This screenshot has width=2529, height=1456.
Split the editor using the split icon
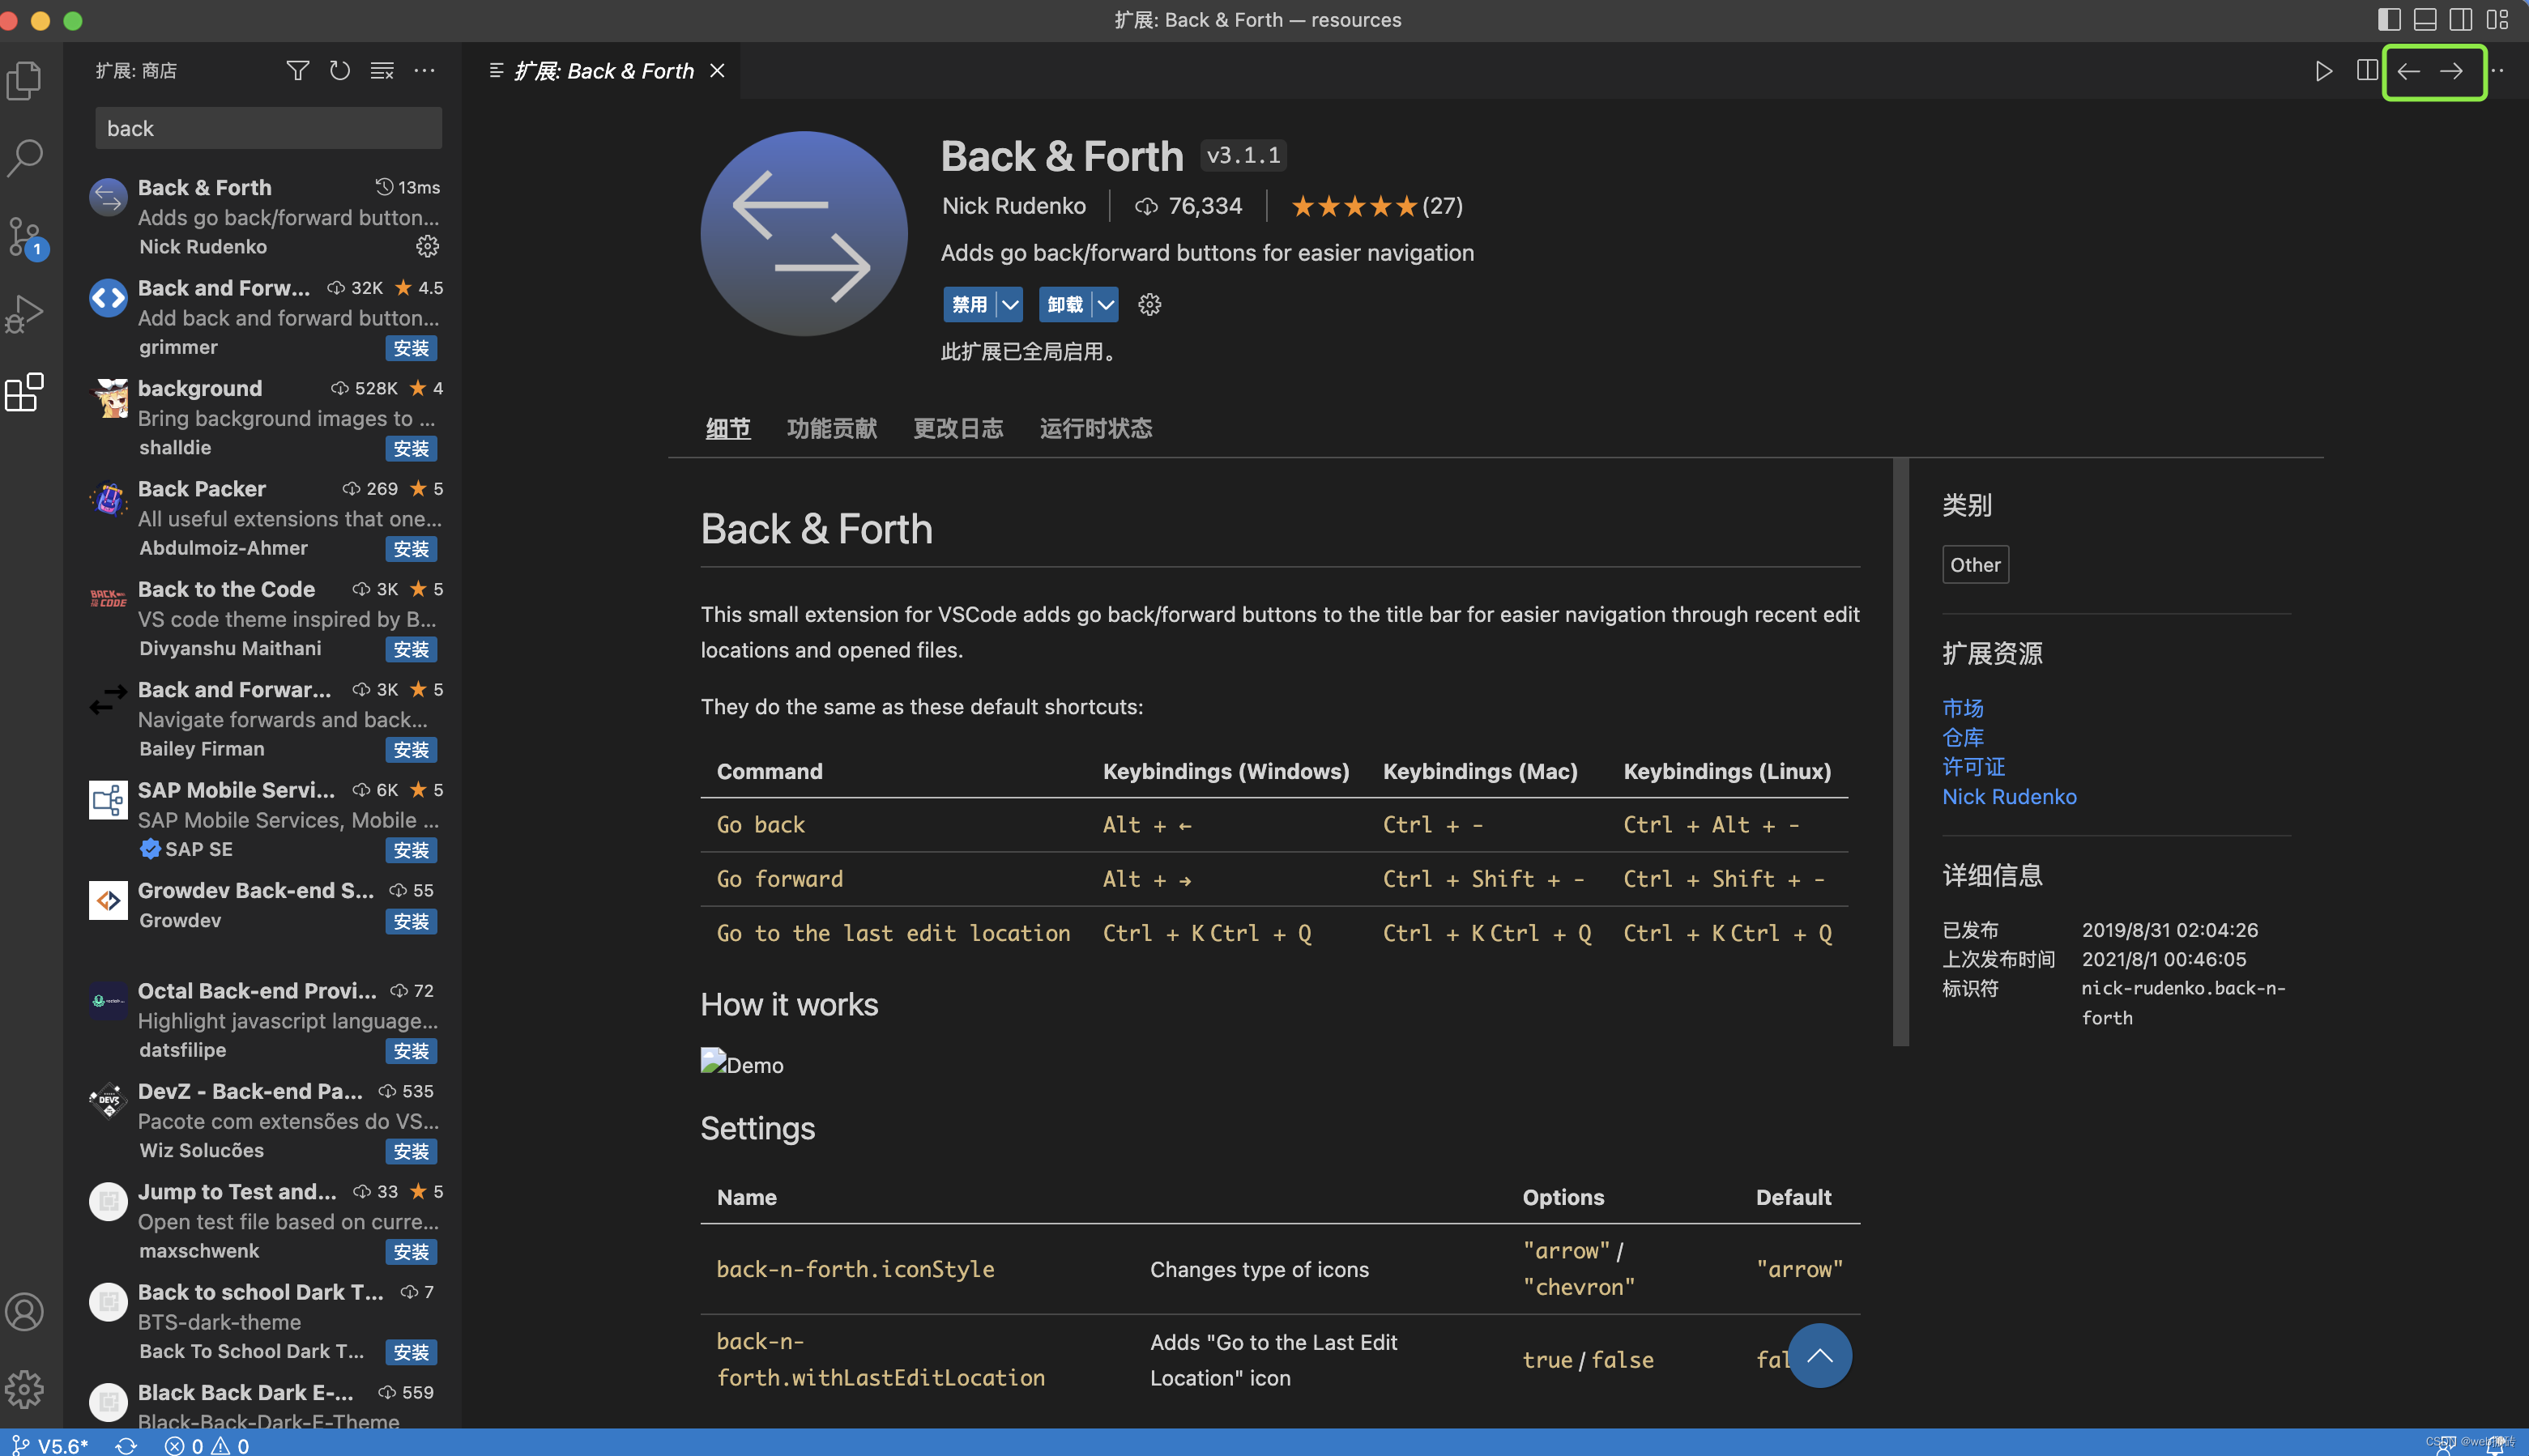tap(2369, 70)
